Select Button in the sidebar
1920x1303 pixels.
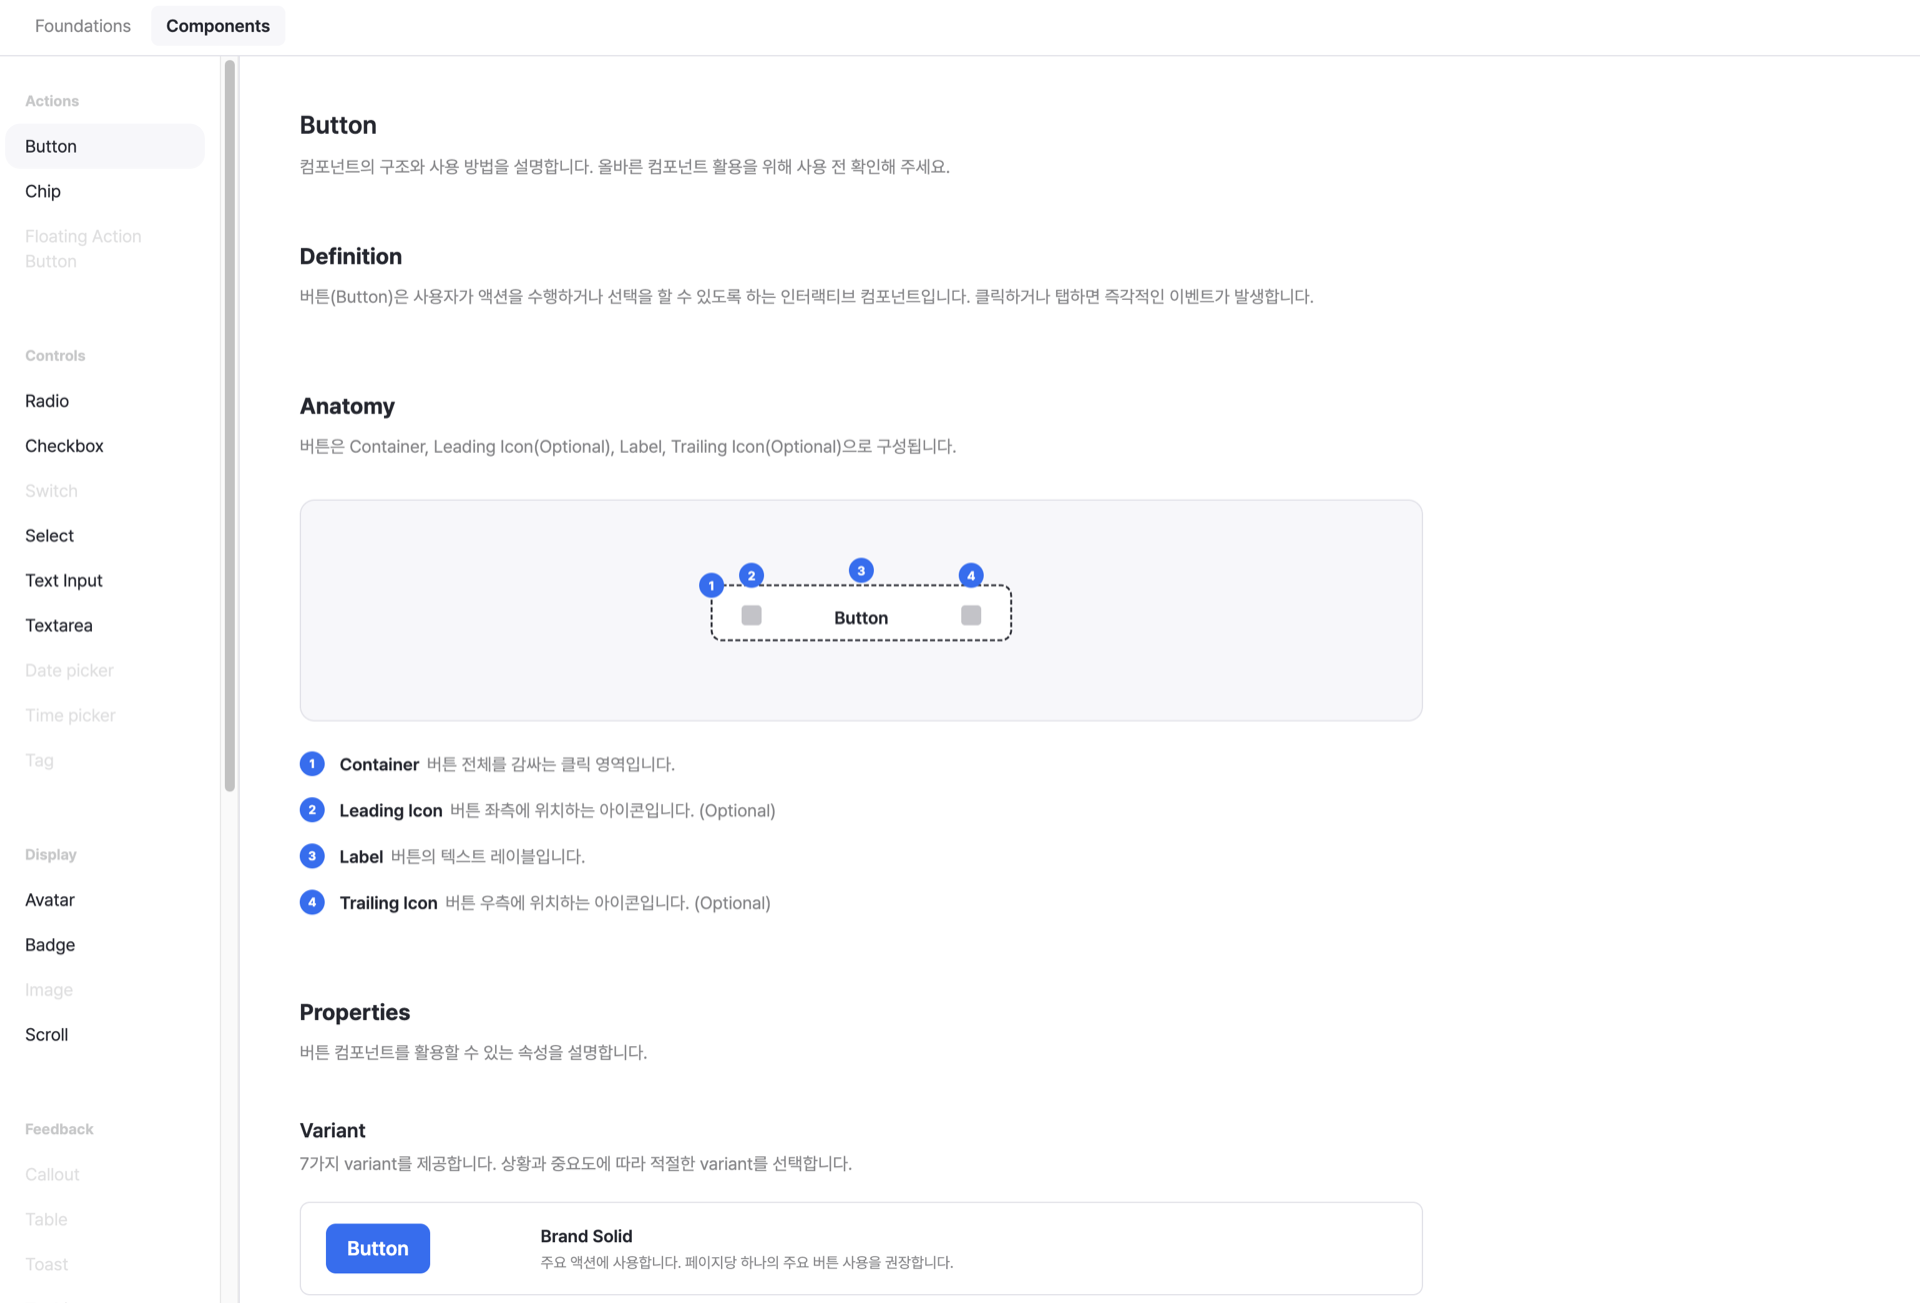pyautogui.click(x=105, y=146)
